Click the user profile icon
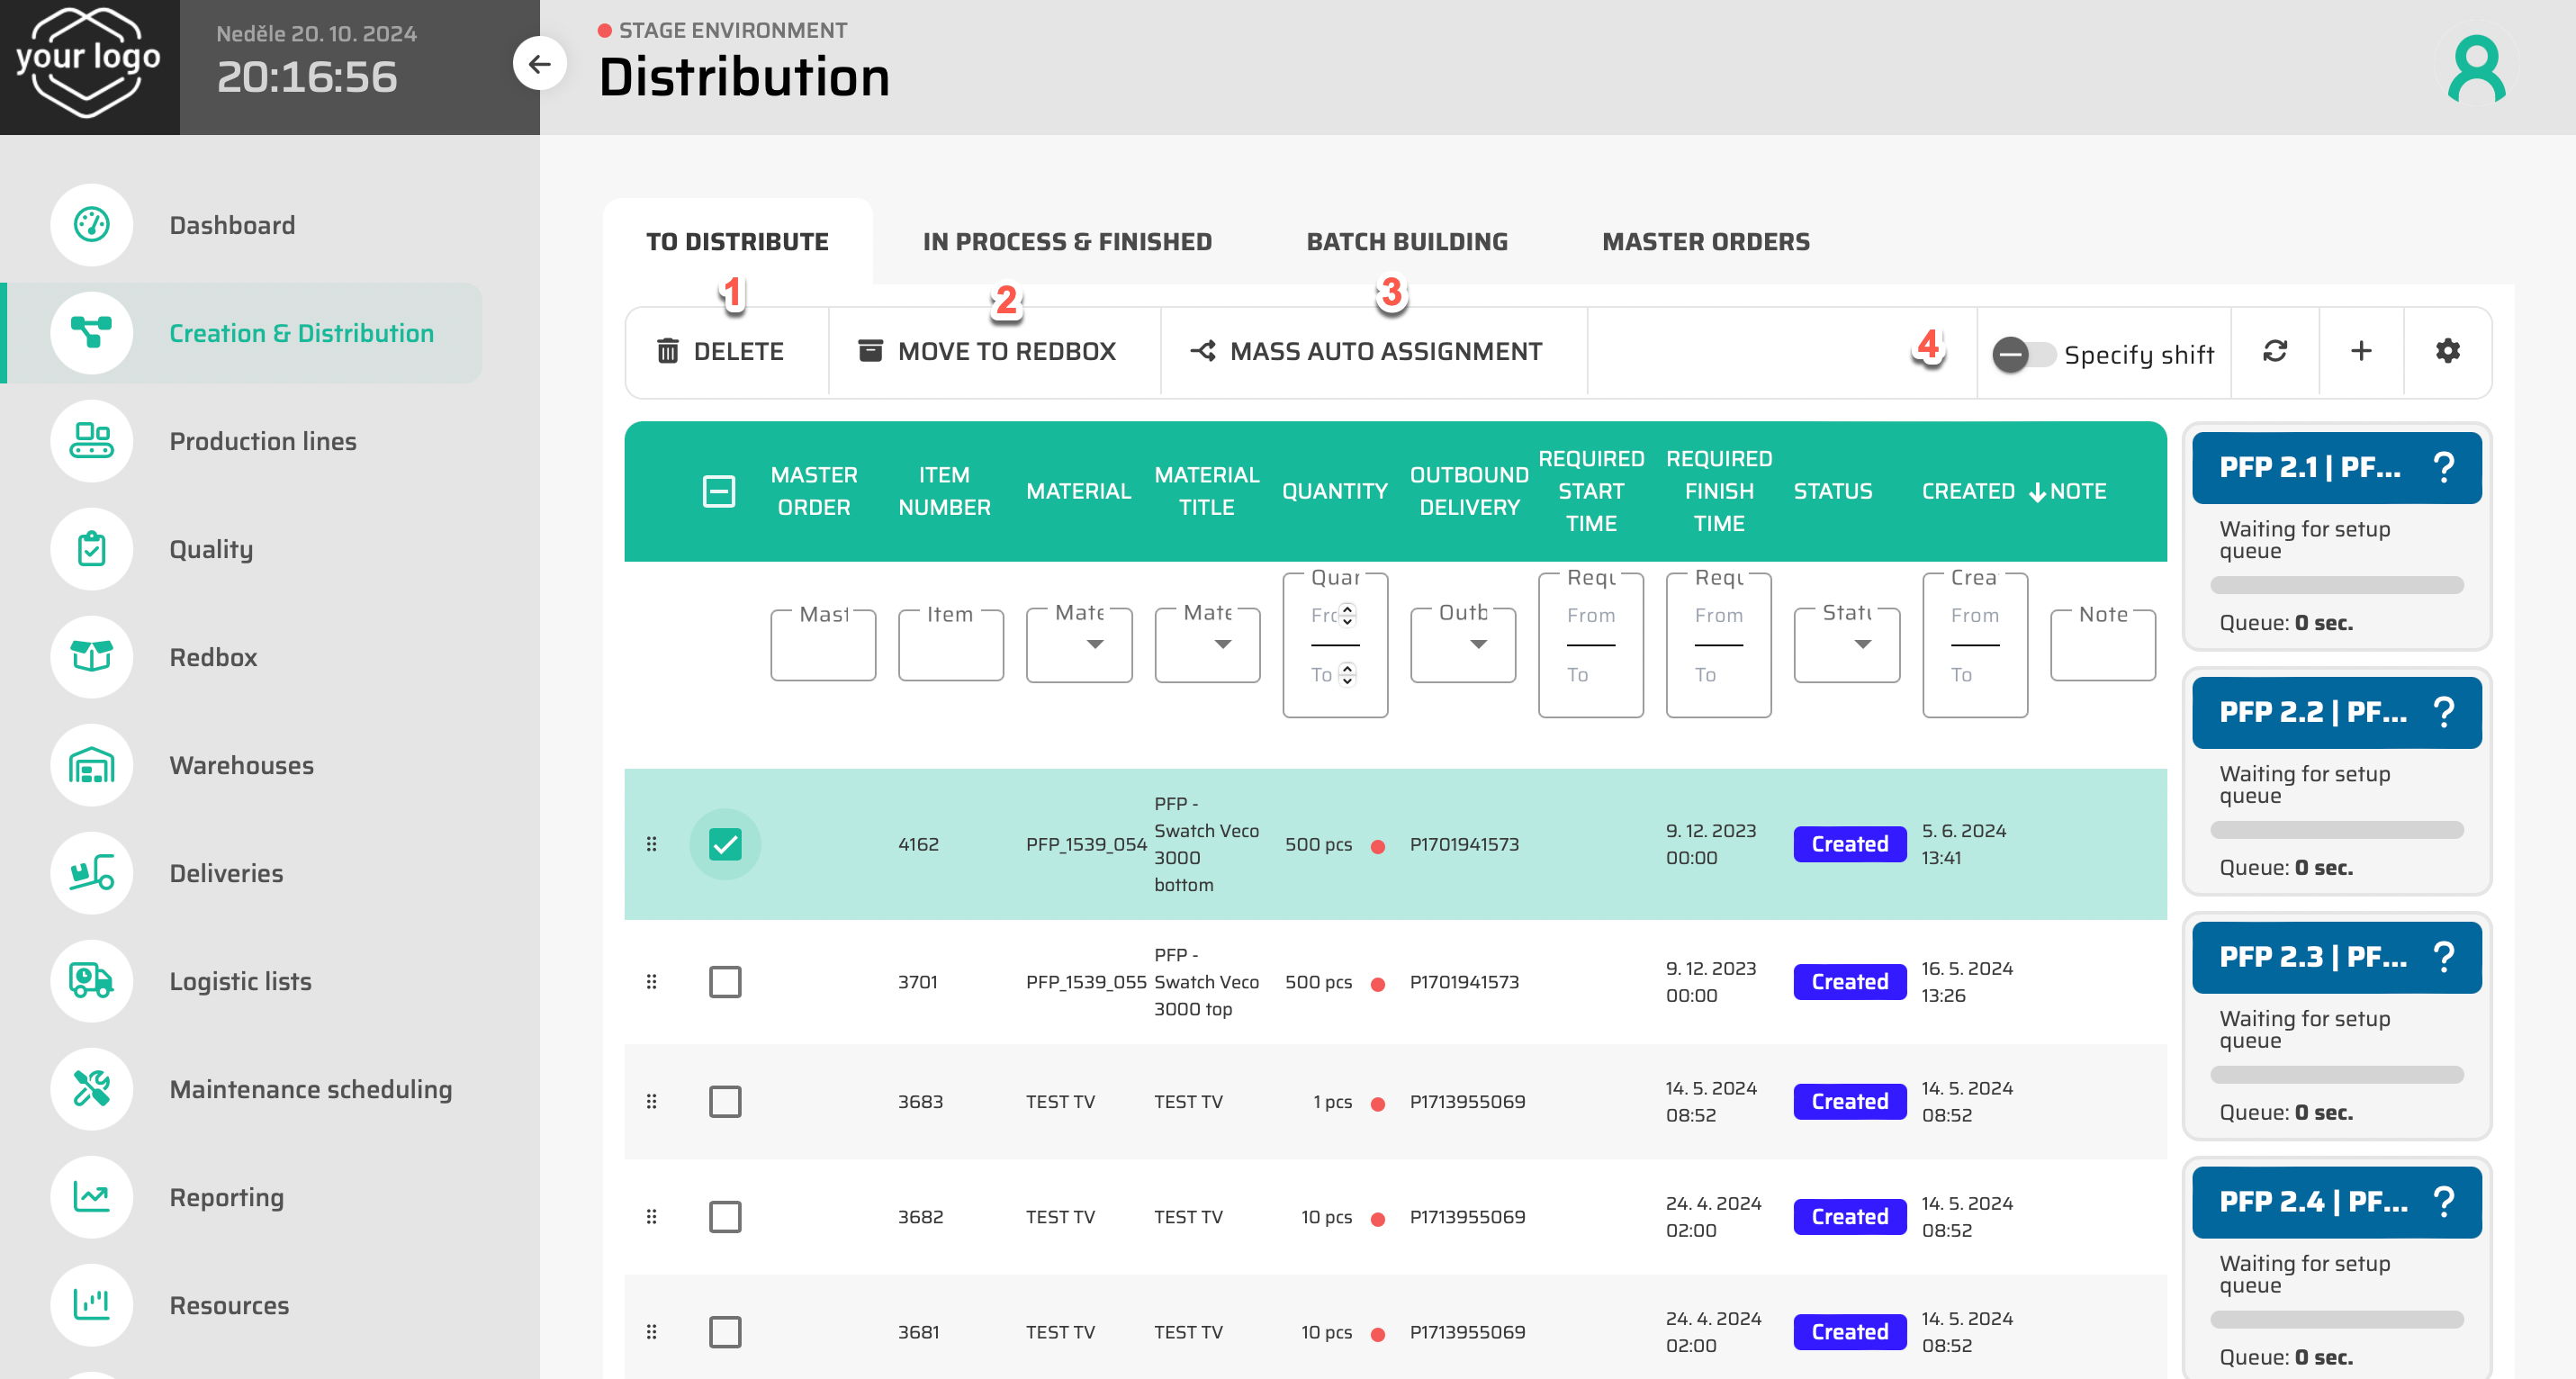This screenshot has height=1379, width=2576. click(2477, 68)
